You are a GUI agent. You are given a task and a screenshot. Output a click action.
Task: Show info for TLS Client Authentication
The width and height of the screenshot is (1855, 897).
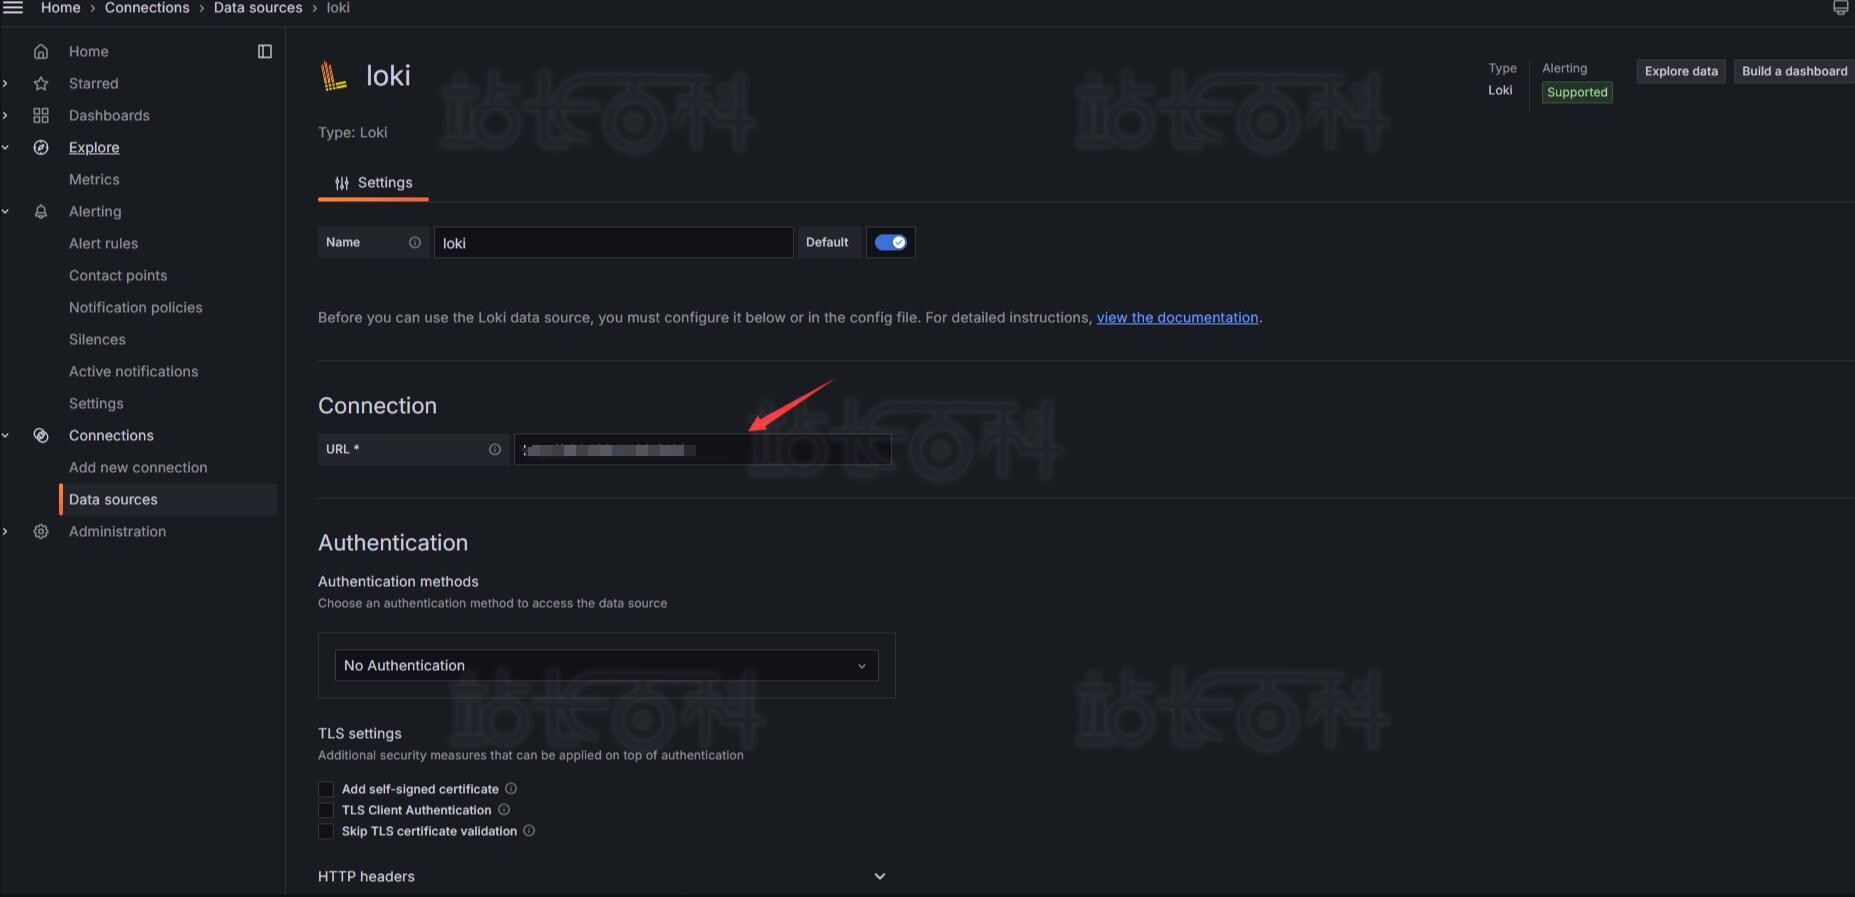504,809
